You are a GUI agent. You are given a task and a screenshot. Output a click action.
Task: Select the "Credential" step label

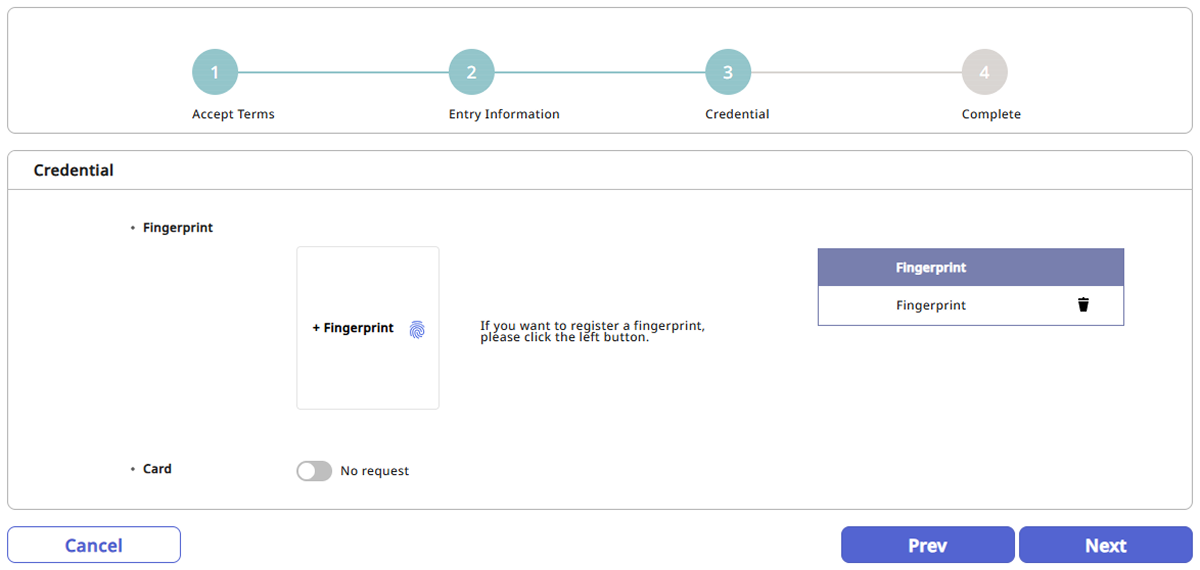click(x=737, y=114)
